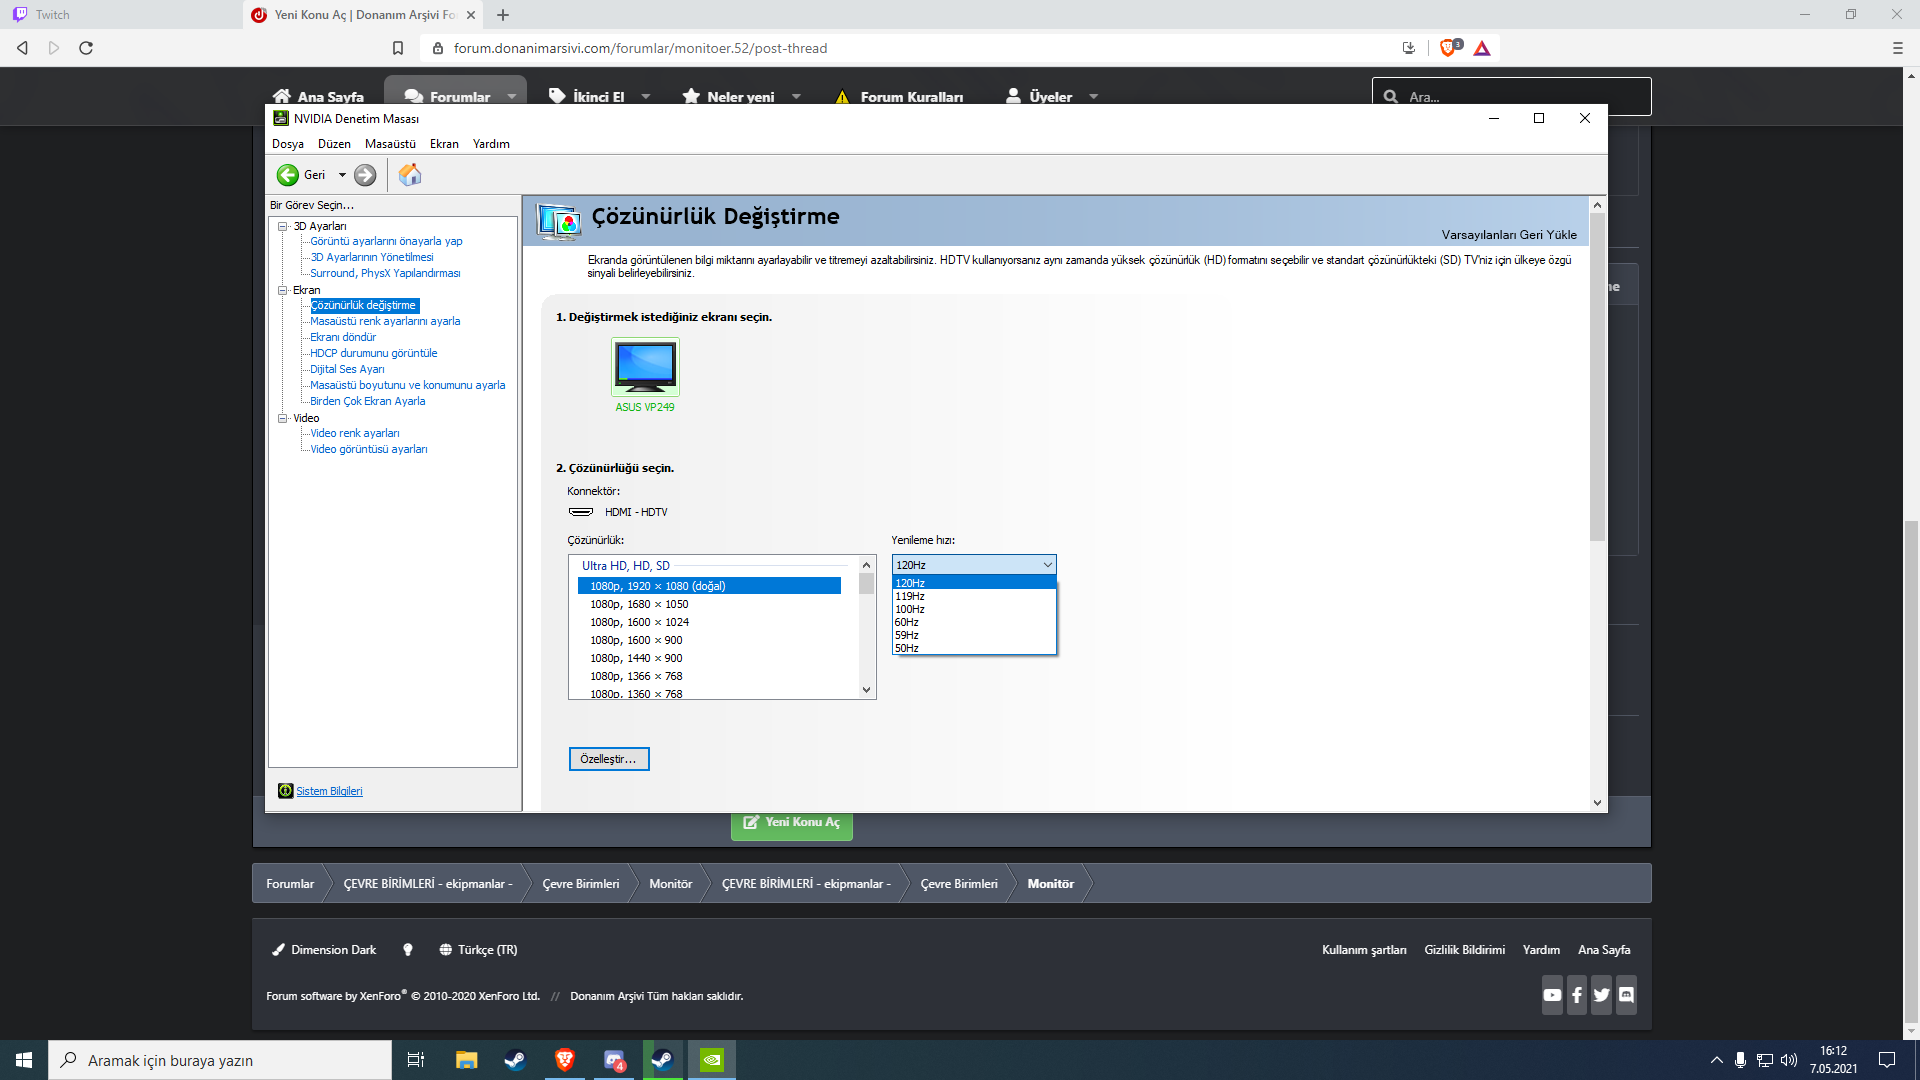Click the NVIDIA taskbar icon

coord(712,1060)
